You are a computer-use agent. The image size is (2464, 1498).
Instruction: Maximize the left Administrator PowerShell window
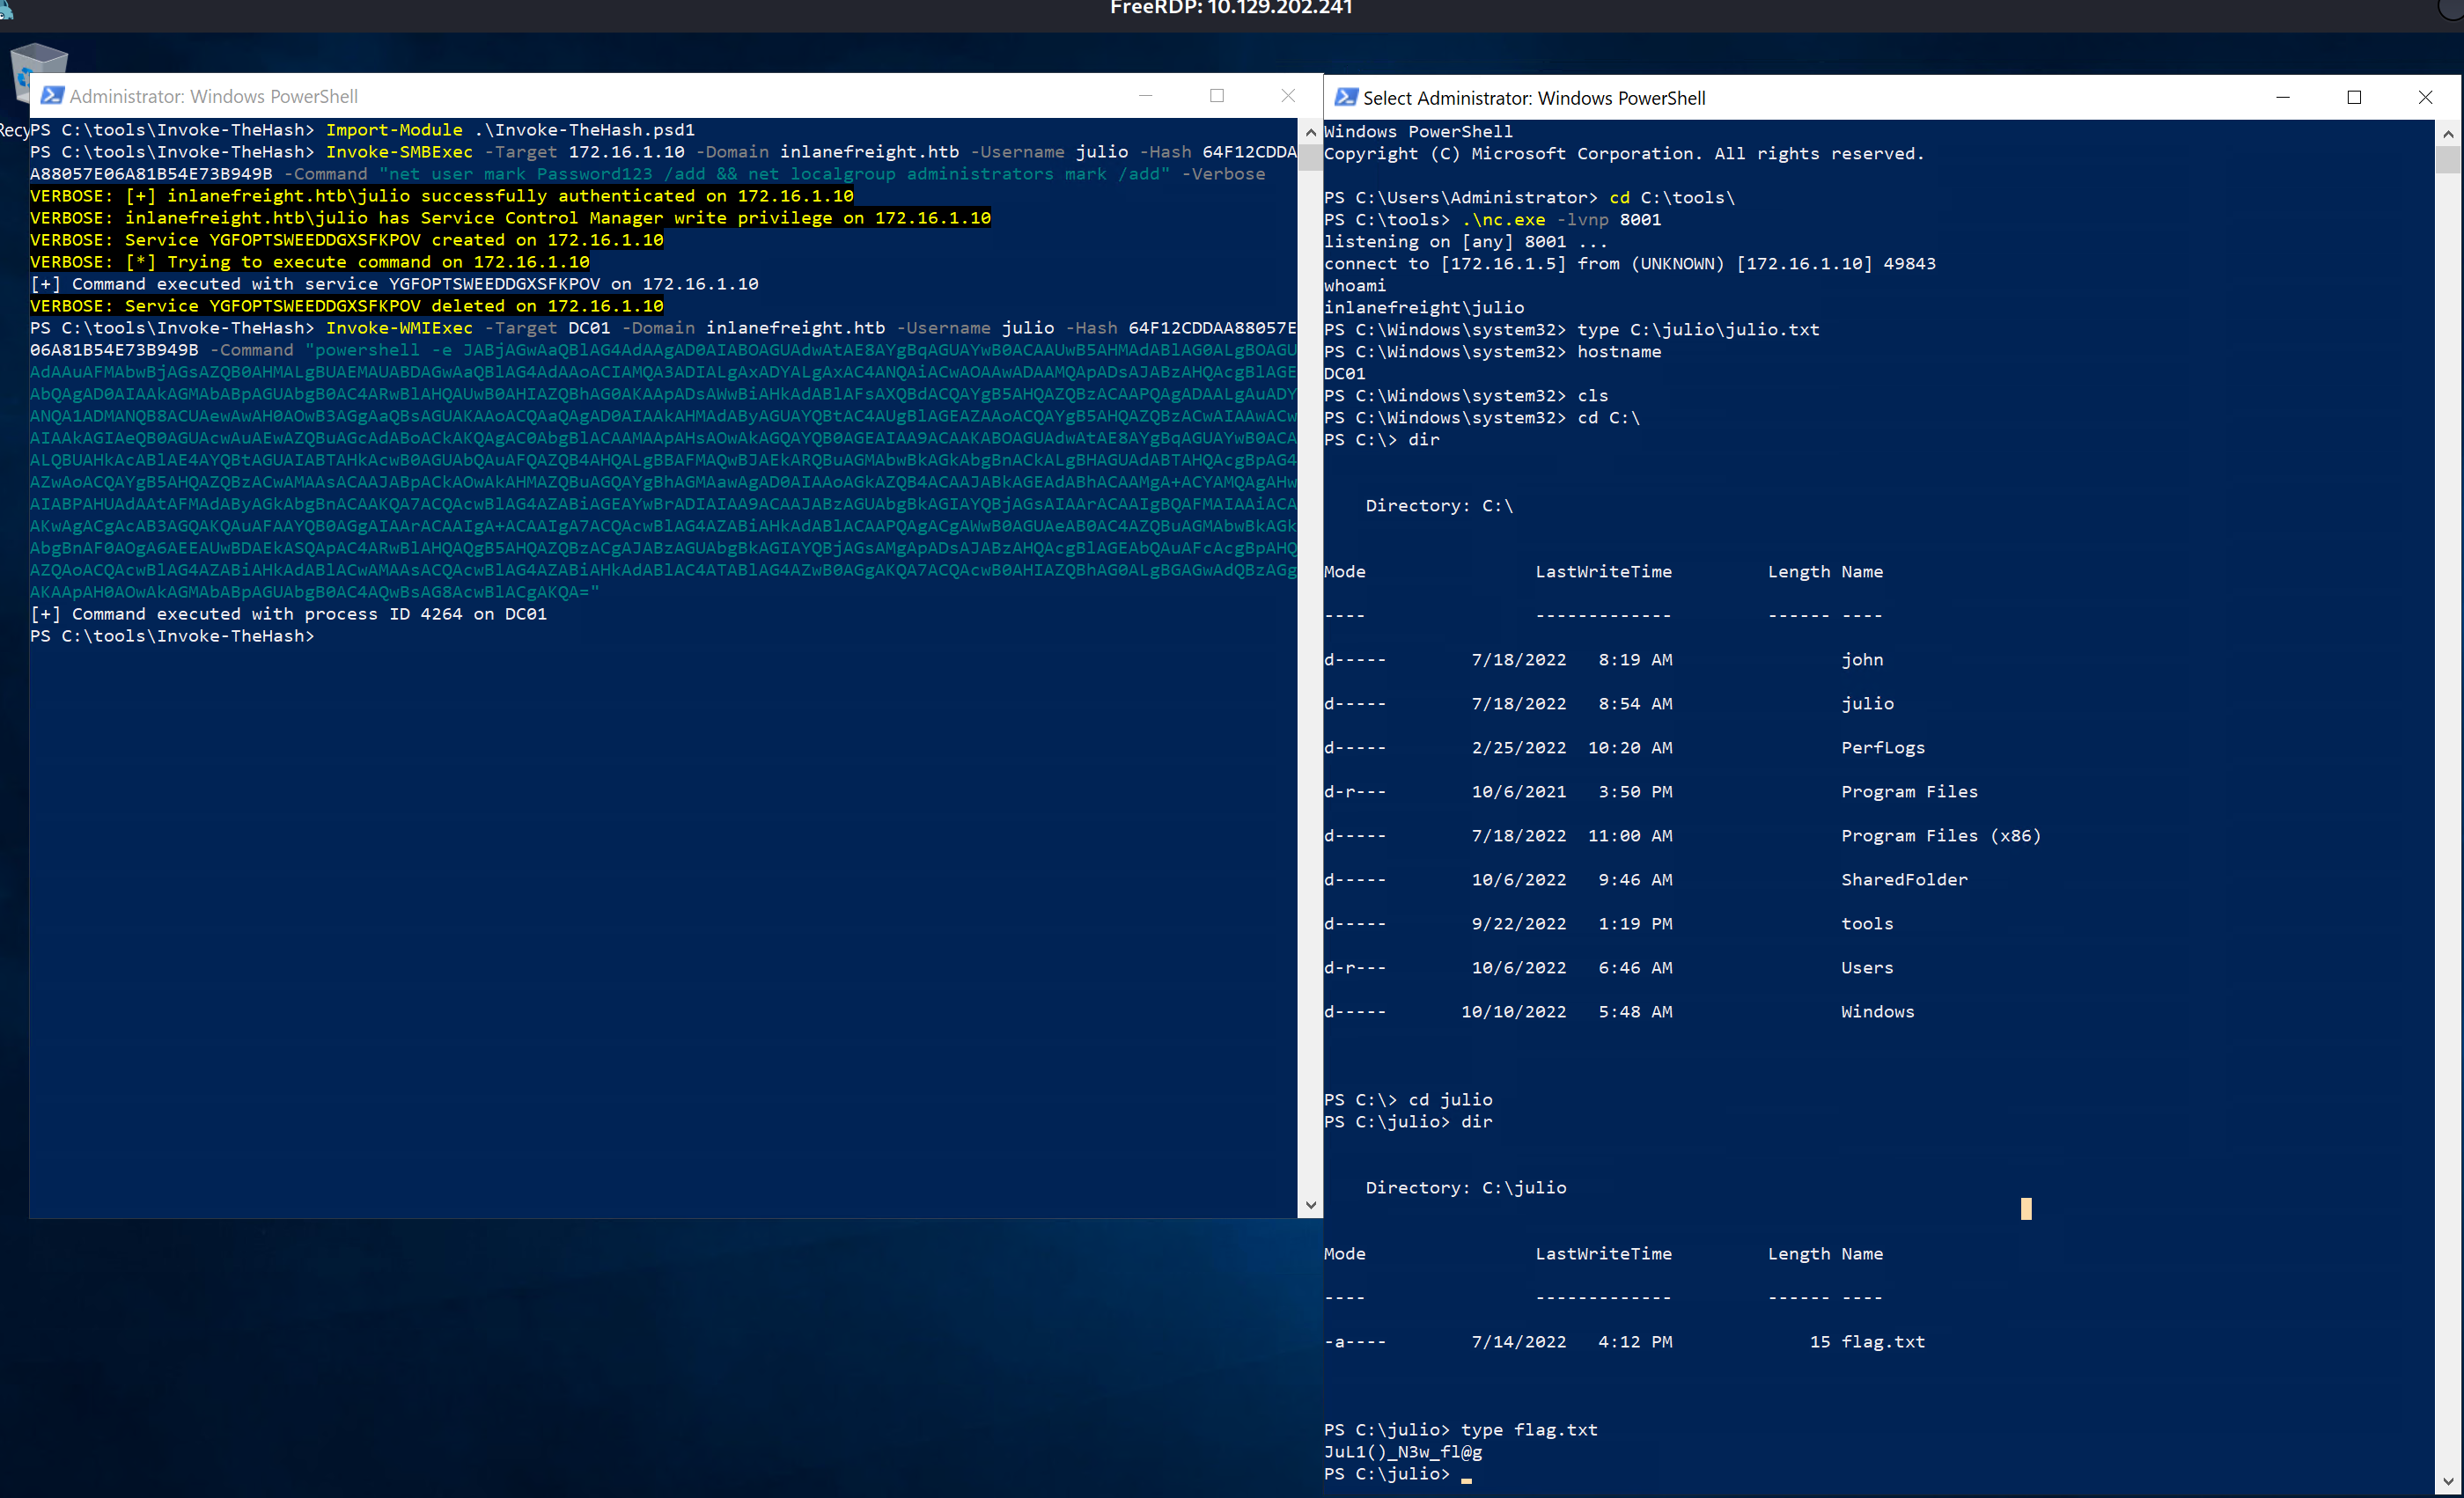[1217, 96]
